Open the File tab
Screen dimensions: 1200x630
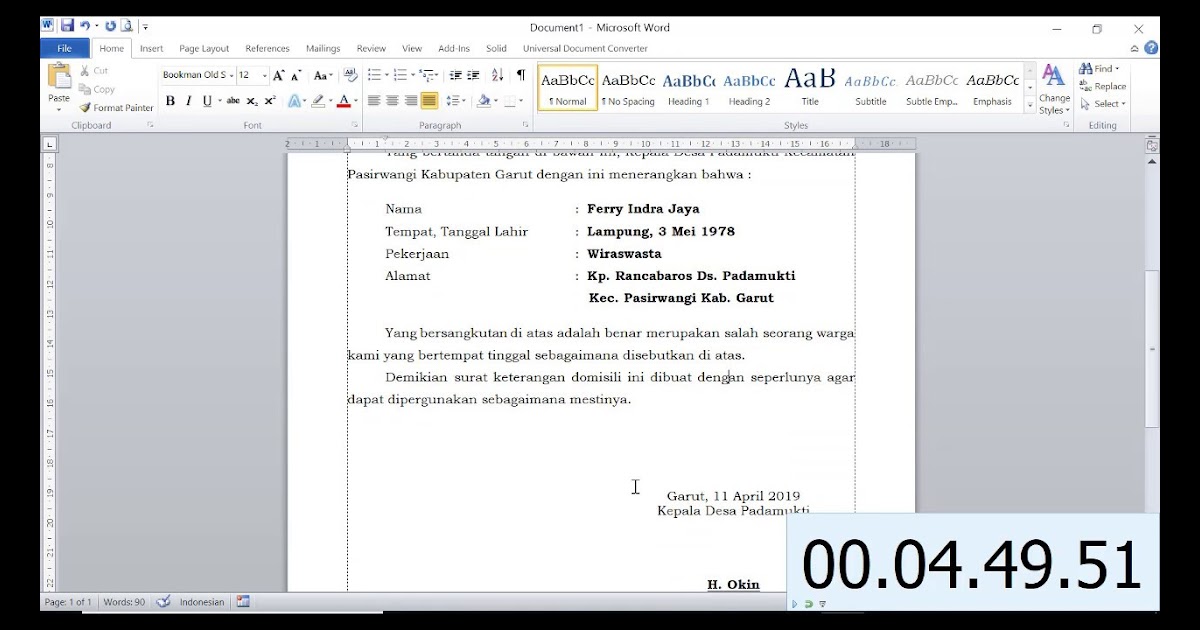[65, 48]
